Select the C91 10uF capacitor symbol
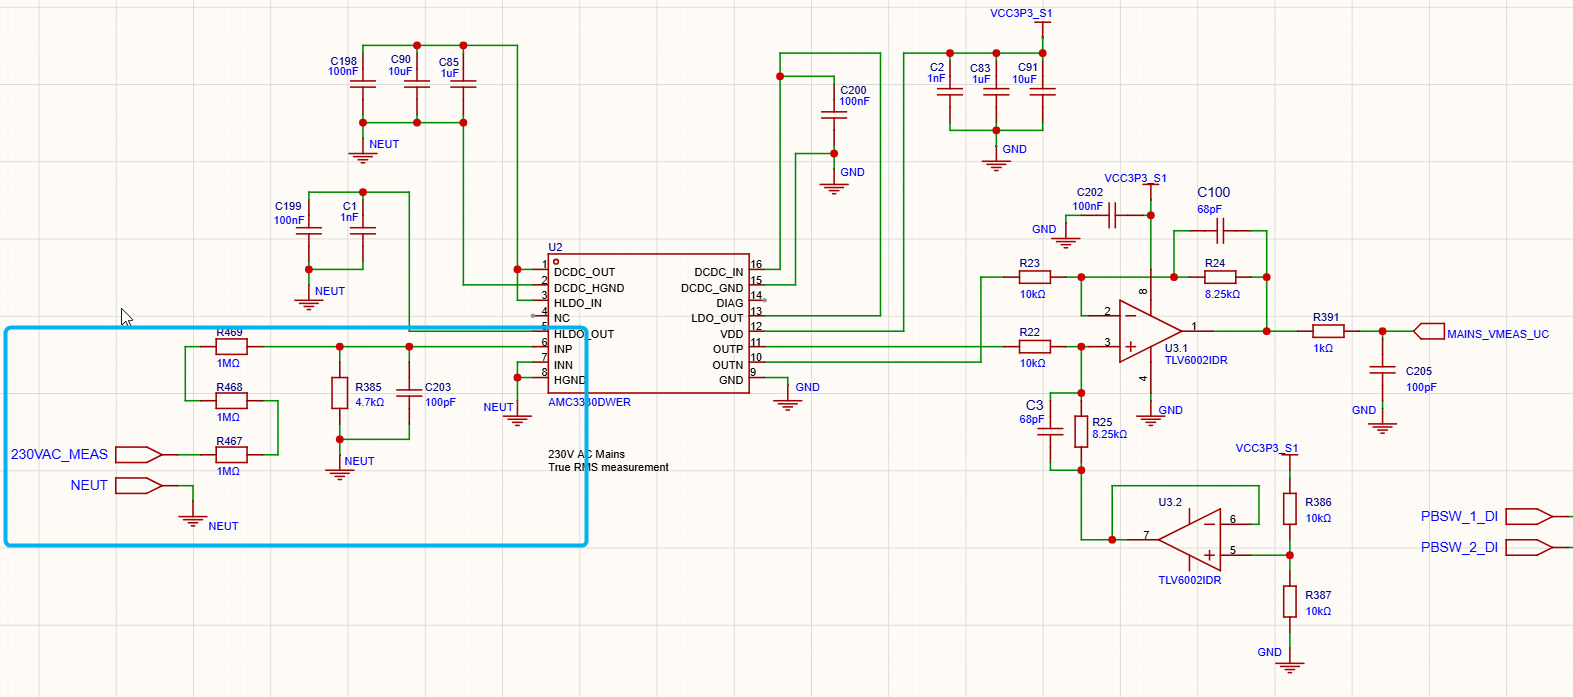This screenshot has width=1573, height=697. 1043,92
